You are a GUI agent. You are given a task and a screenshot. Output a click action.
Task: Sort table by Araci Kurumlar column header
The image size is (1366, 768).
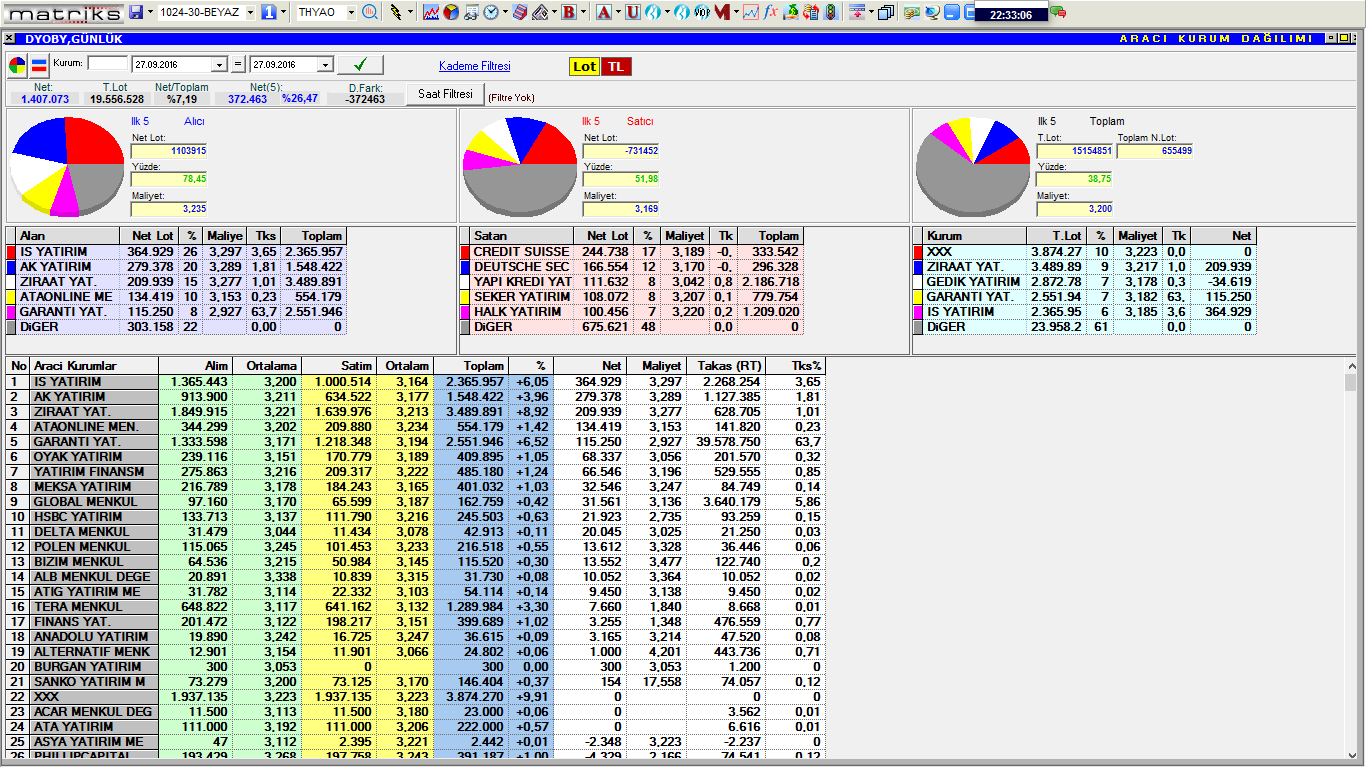click(74, 366)
